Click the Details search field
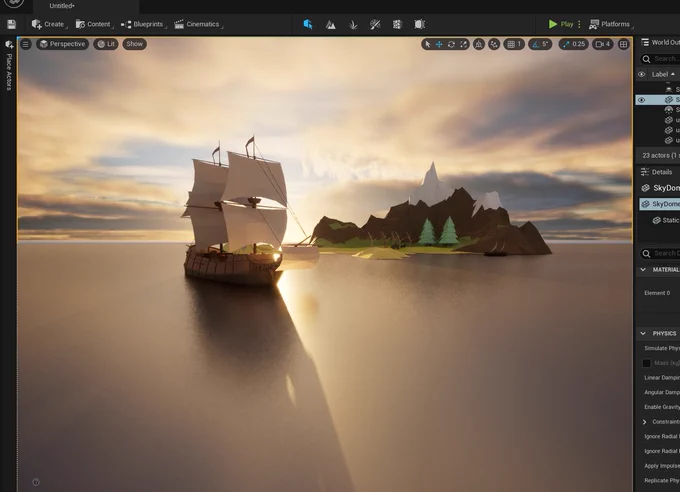The image size is (680, 492). click(x=660, y=253)
